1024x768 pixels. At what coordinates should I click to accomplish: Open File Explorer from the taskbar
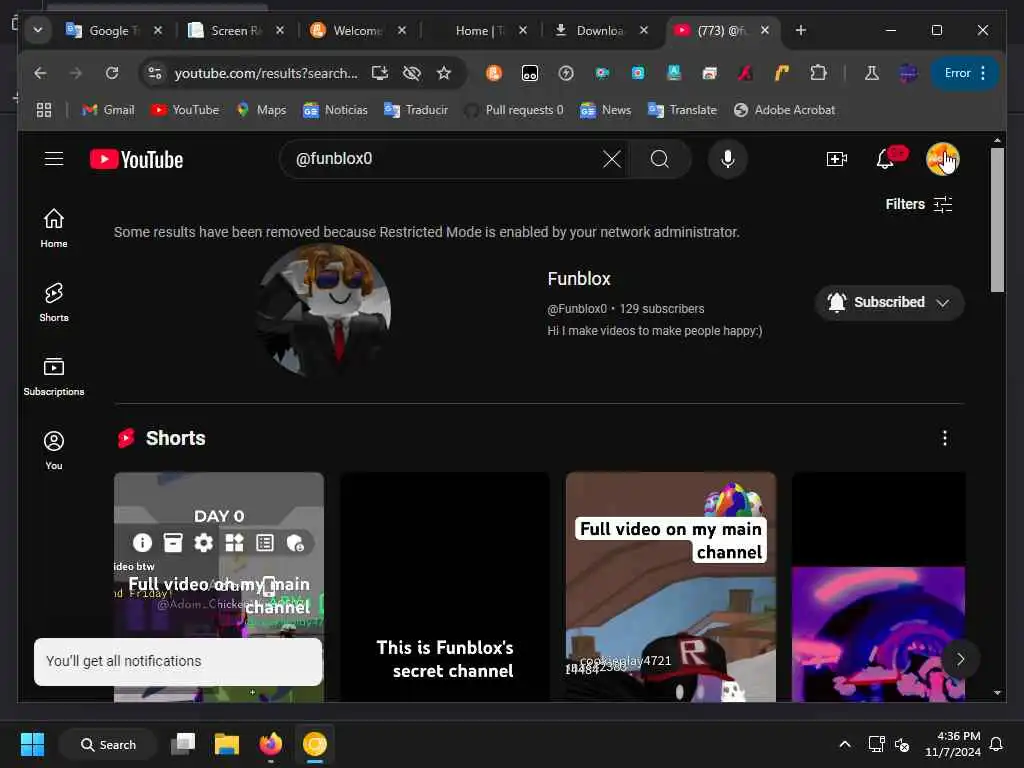[227, 744]
